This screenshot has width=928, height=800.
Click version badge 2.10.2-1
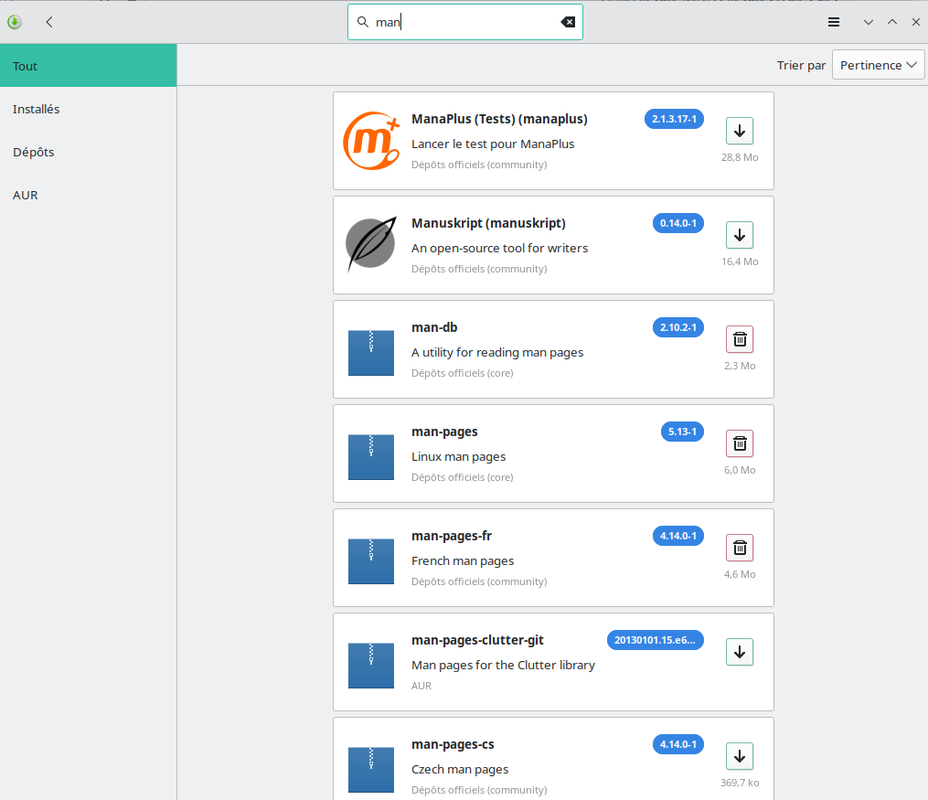(x=678, y=327)
